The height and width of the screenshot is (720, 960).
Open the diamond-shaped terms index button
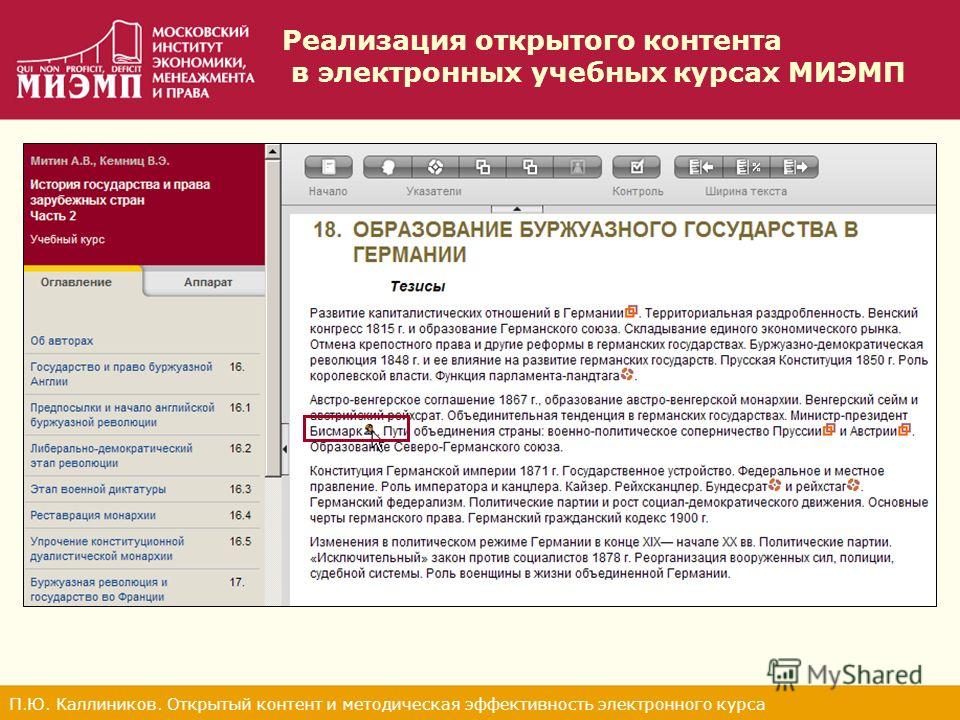435,167
